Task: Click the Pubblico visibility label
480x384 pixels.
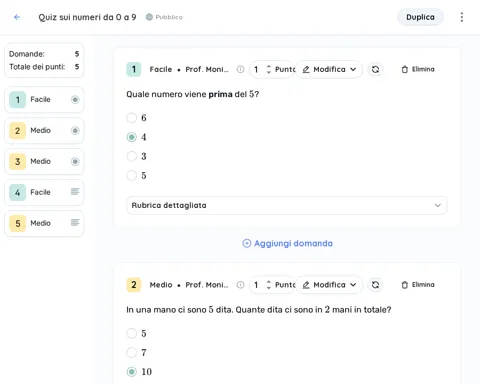Action: click(x=164, y=17)
